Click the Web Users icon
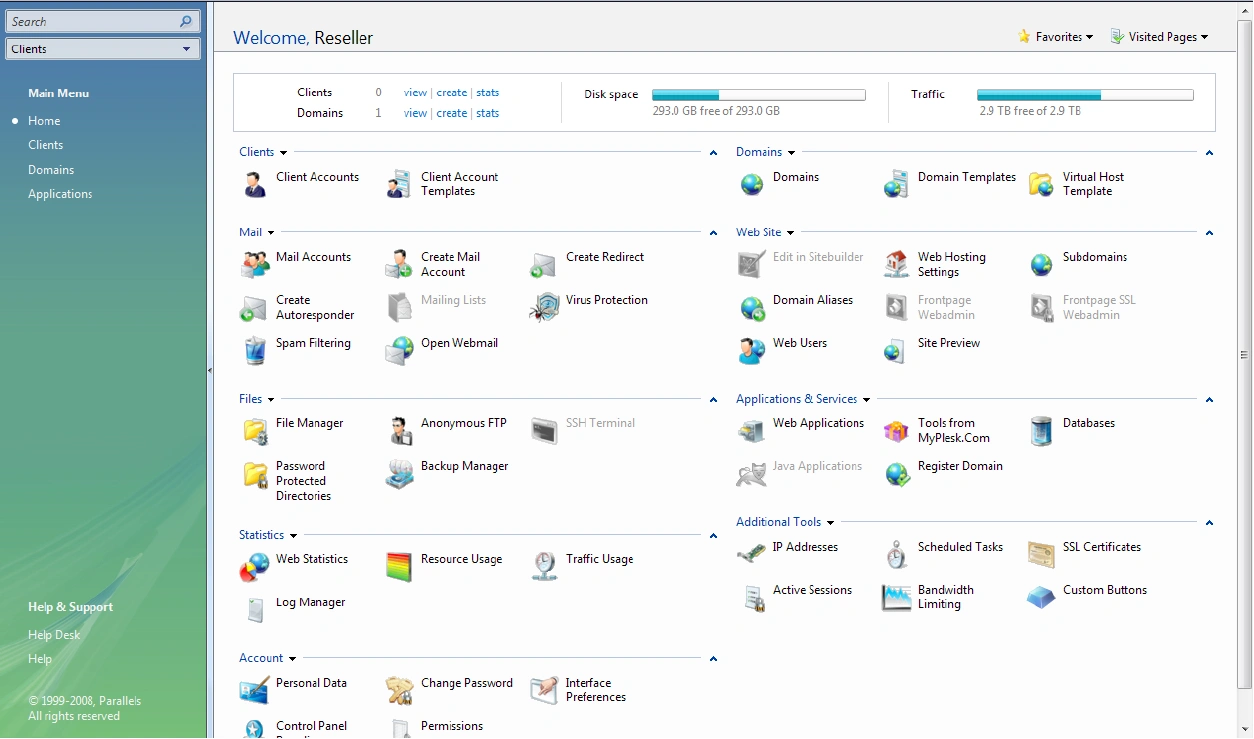Screen dimensions: 1254x739 [752, 350]
